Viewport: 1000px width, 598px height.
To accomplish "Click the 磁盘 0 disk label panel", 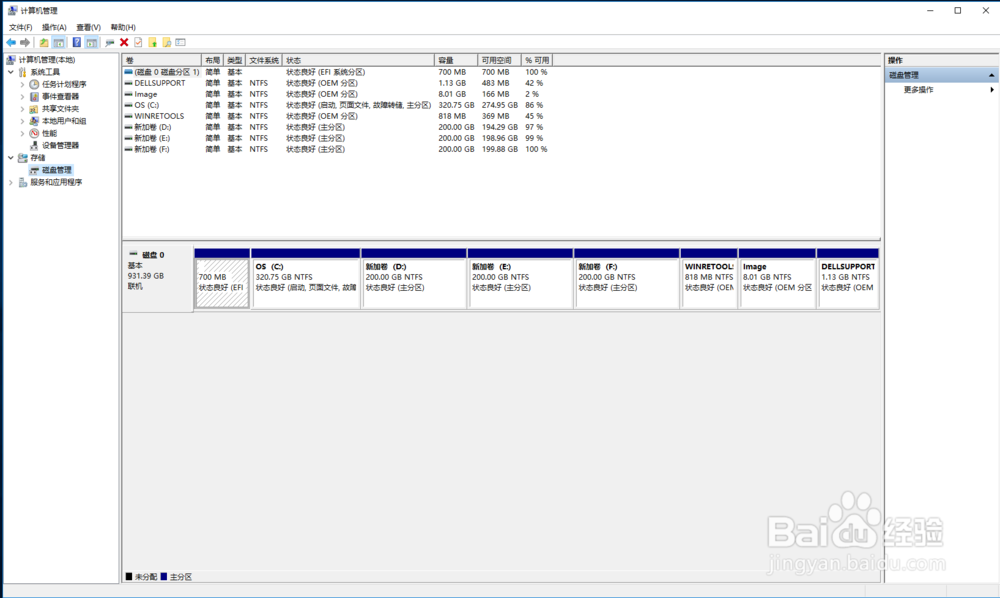I will (x=158, y=279).
